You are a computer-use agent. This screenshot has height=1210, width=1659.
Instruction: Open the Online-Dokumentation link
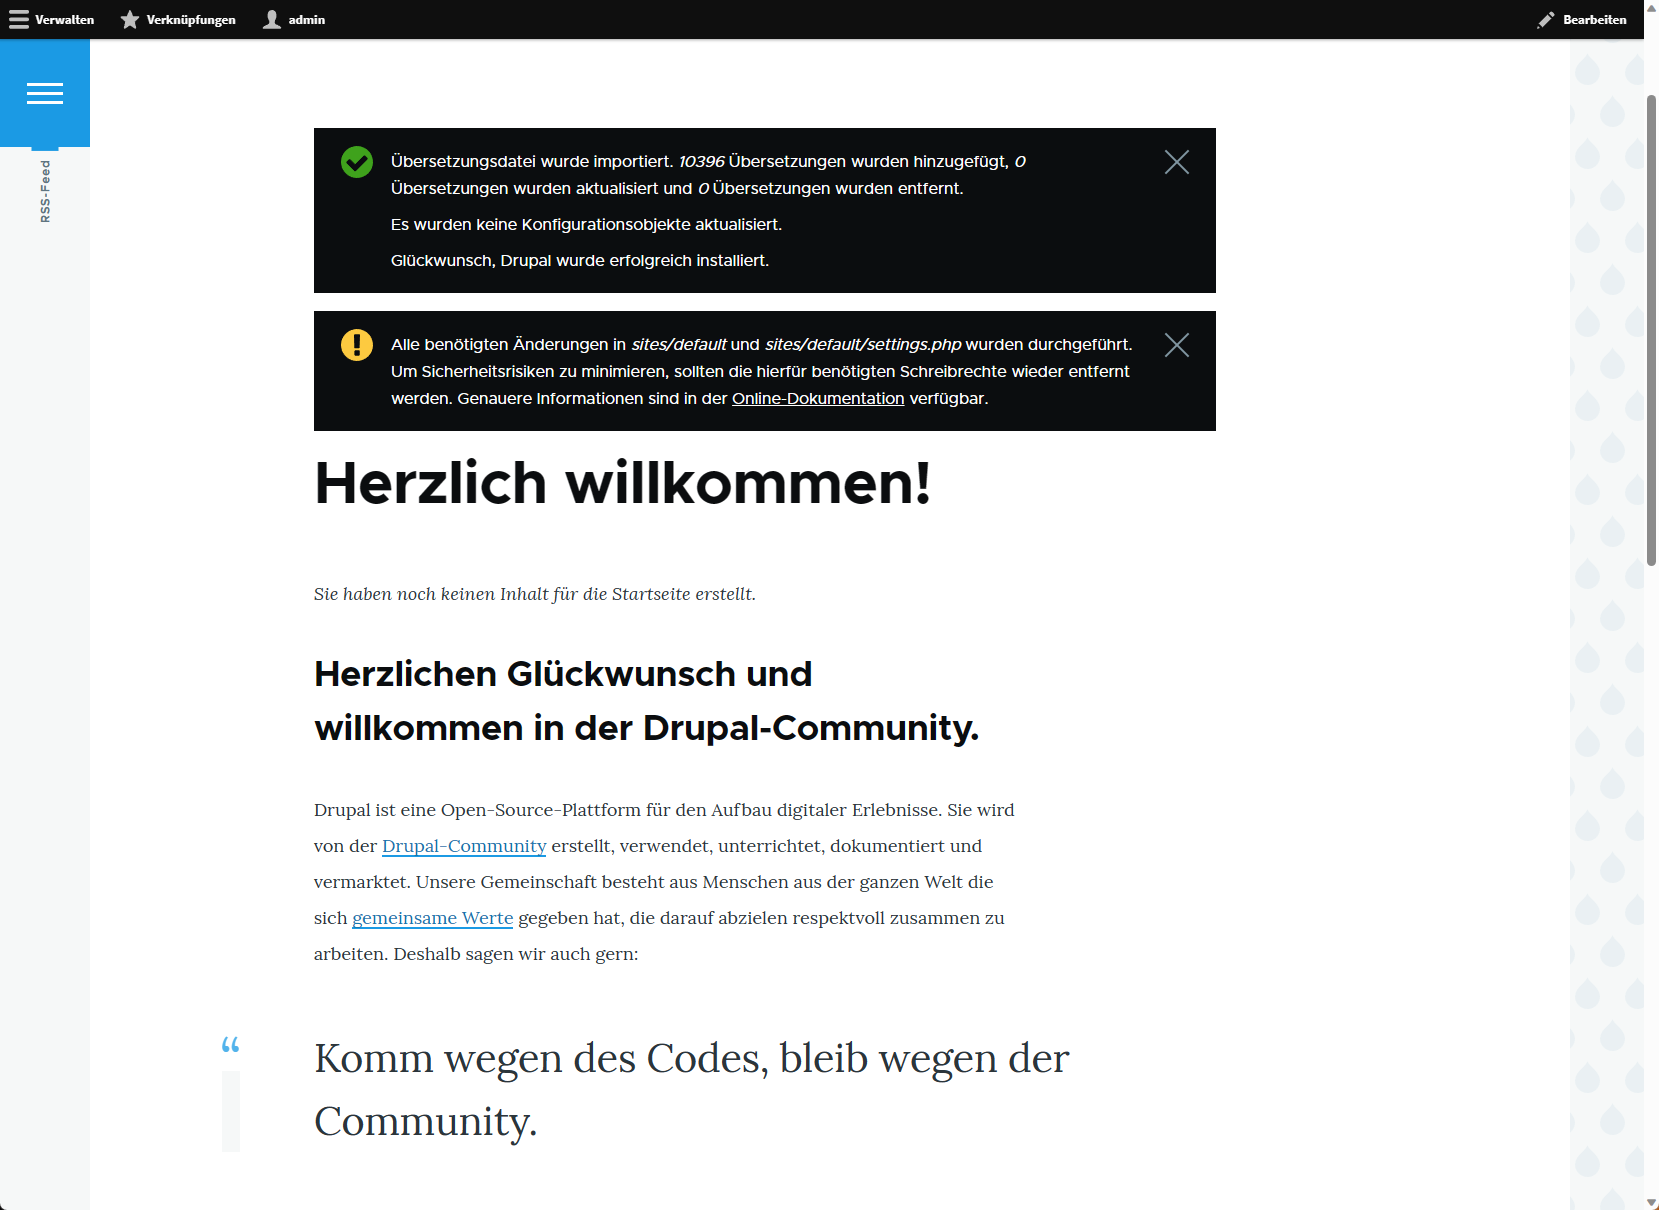[x=818, y=398]
